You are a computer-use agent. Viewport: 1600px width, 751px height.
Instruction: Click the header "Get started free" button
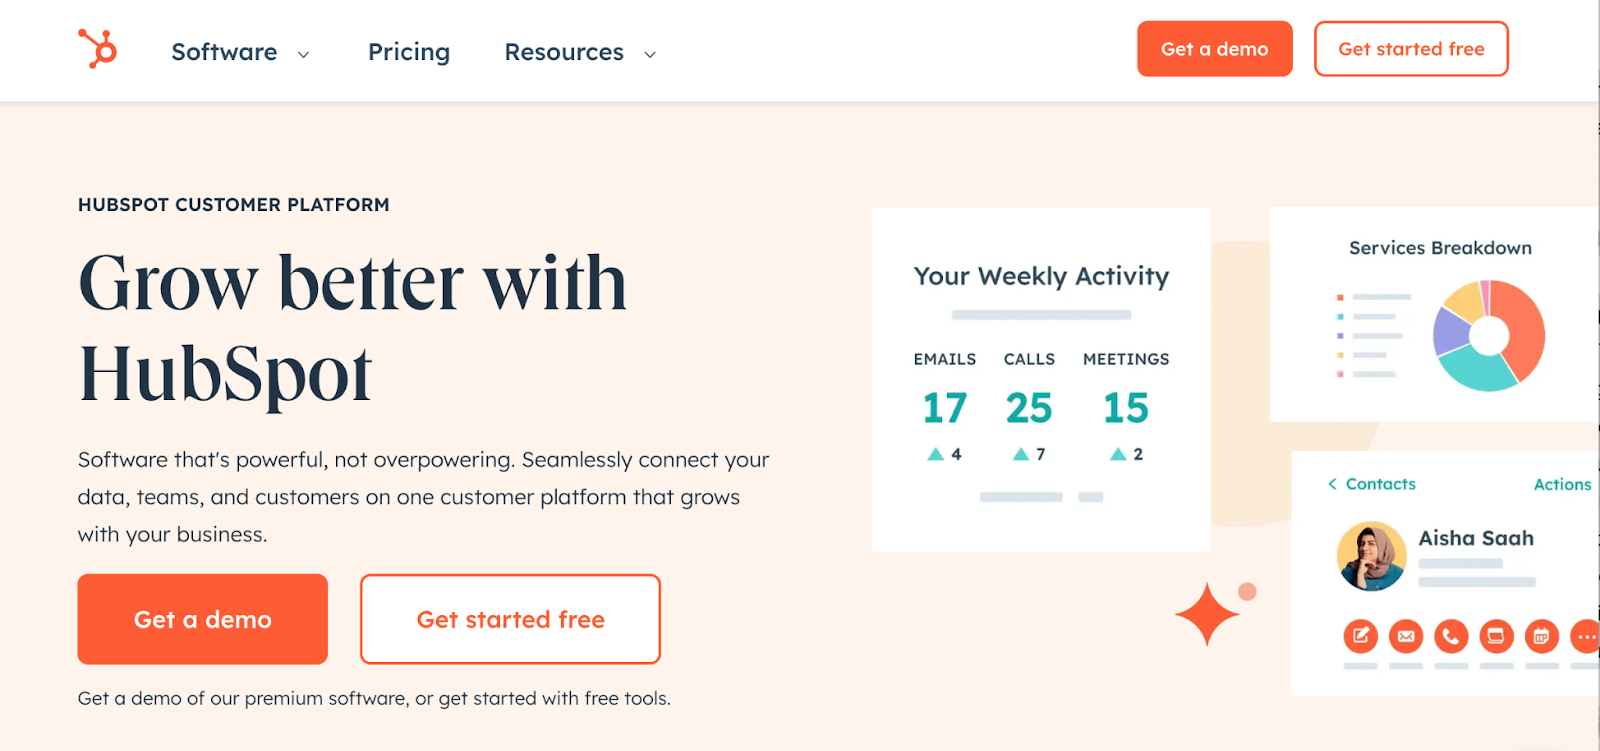click(1410, 49)
